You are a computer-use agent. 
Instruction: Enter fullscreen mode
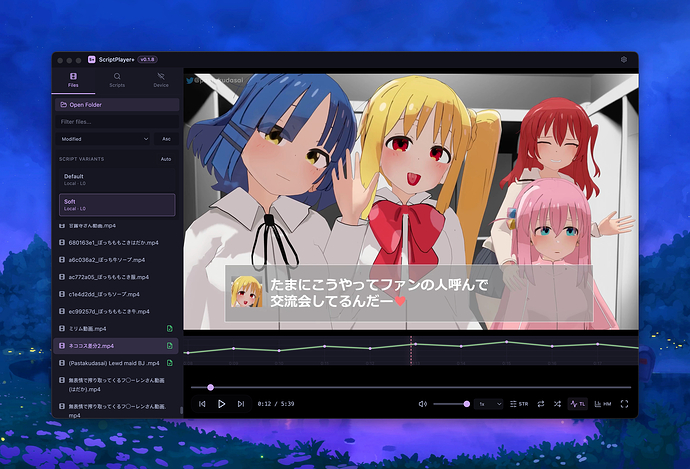click(624, 404)
